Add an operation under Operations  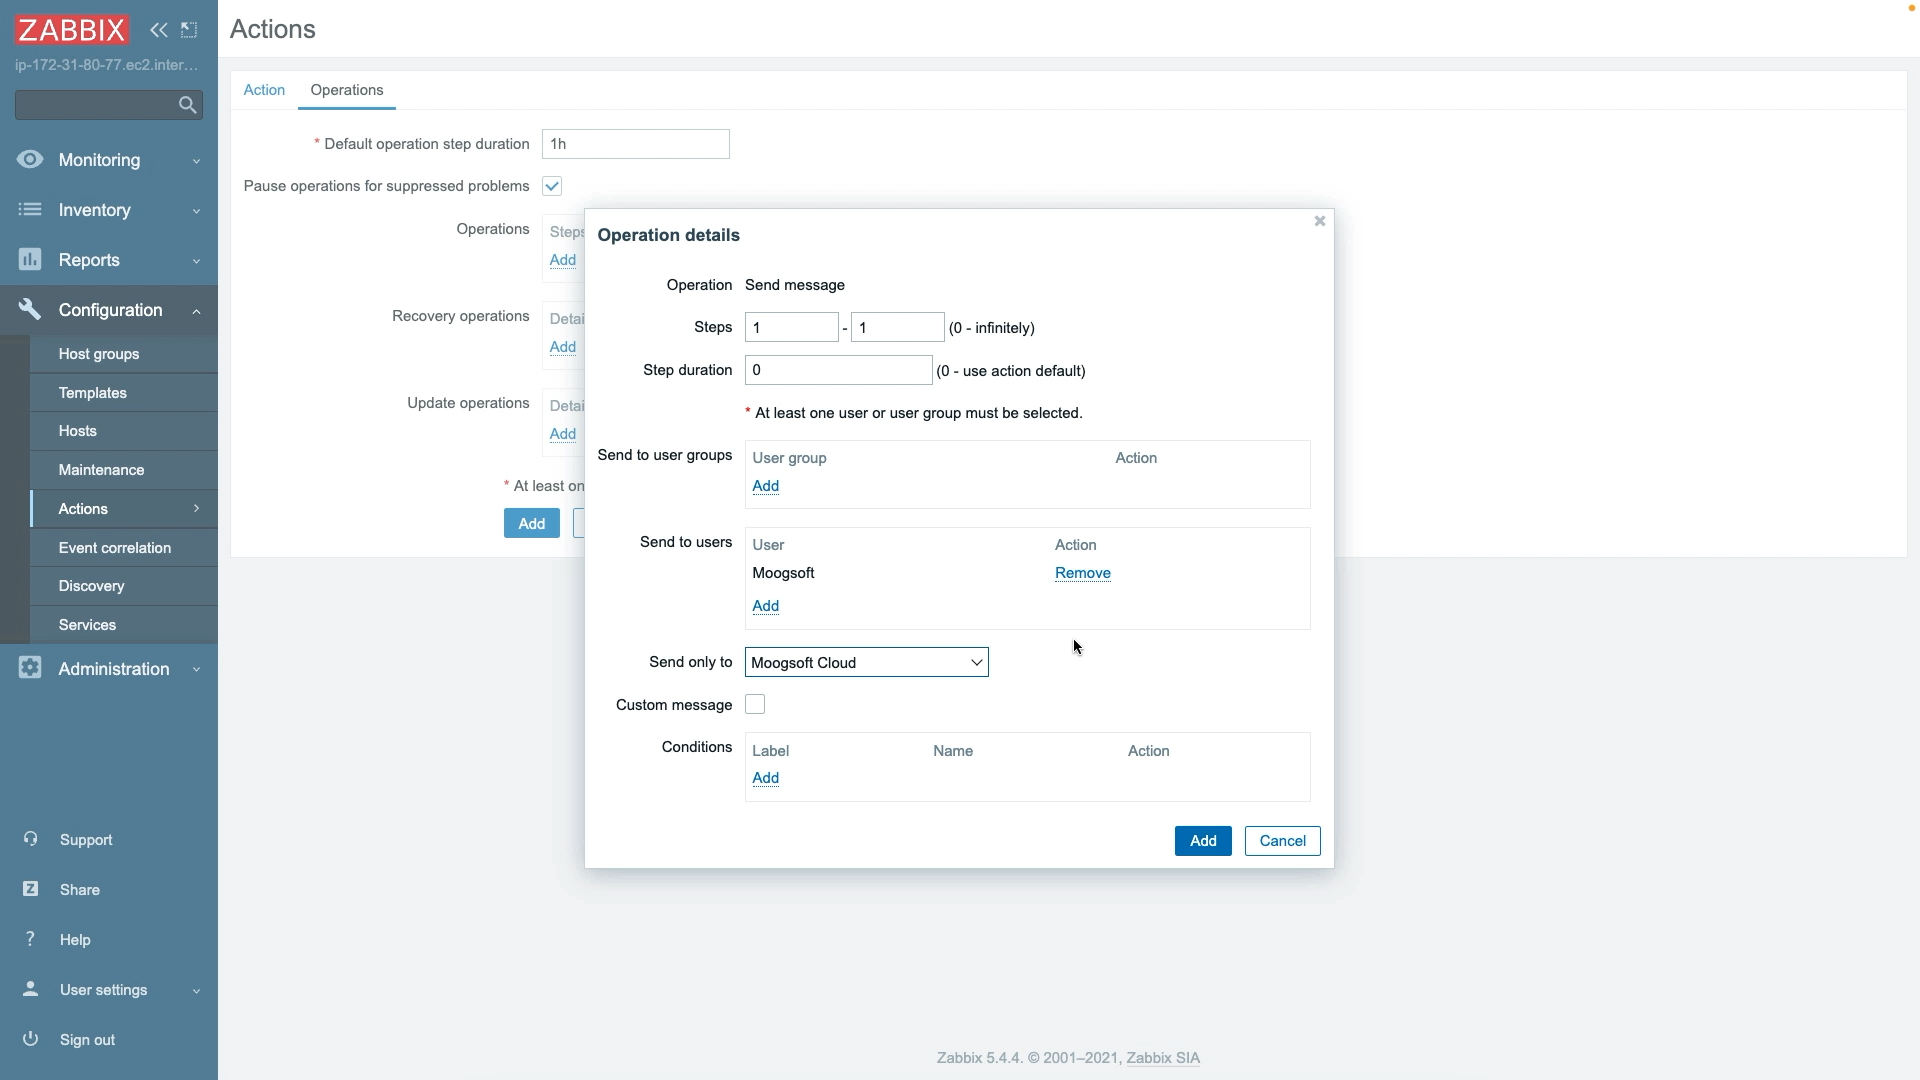(563, 260)
